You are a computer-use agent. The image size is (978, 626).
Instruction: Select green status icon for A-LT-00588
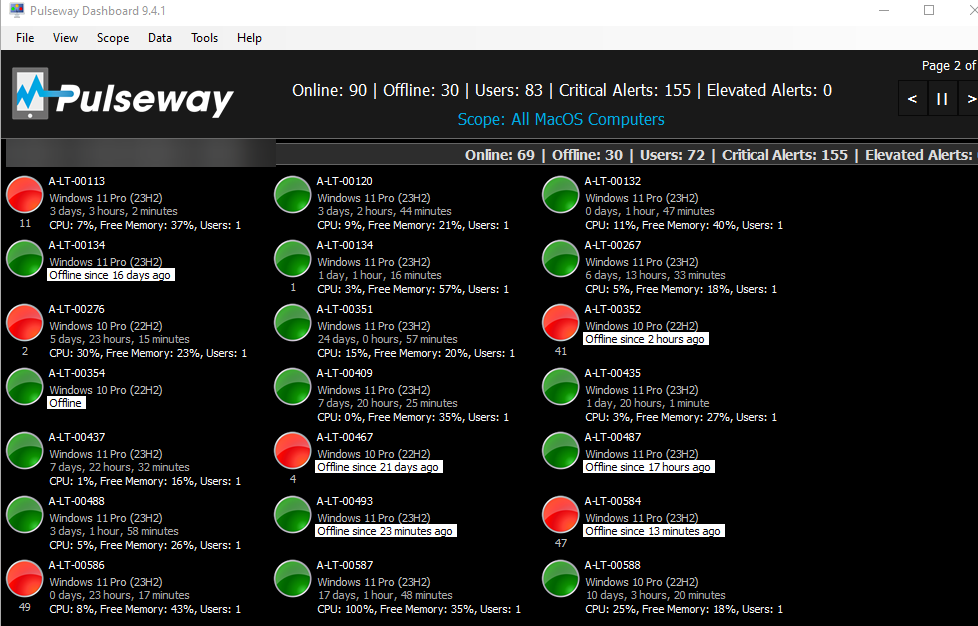click(x=561, y=579)
